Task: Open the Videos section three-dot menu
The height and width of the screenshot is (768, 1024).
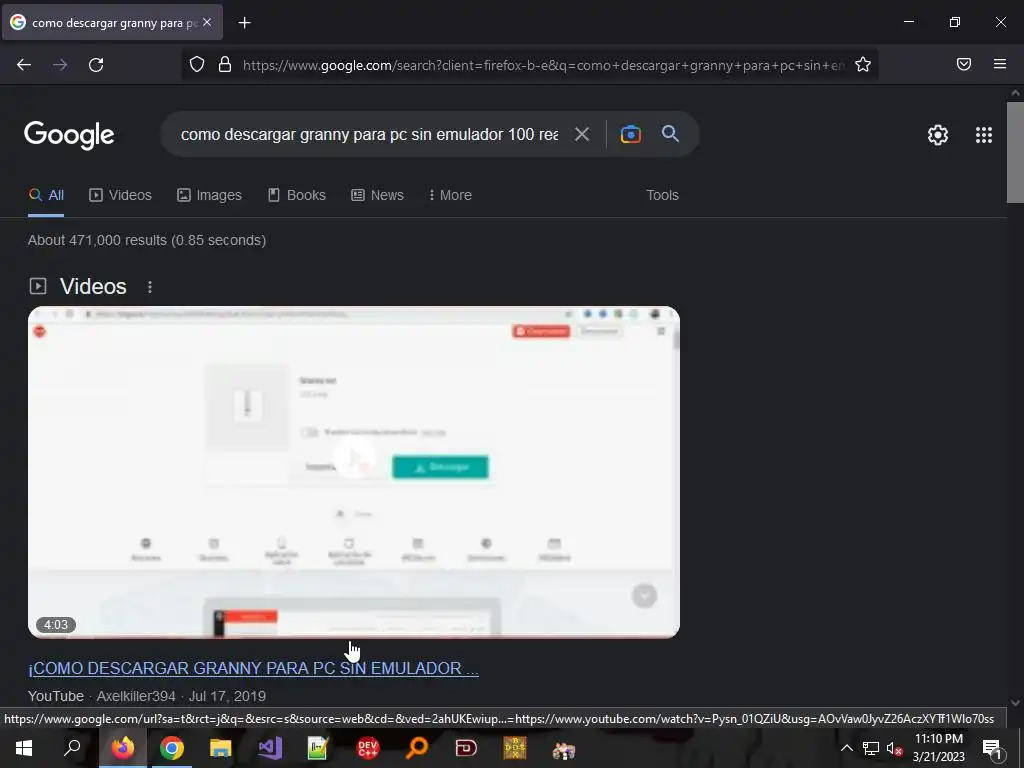Action: pos(150,287)
